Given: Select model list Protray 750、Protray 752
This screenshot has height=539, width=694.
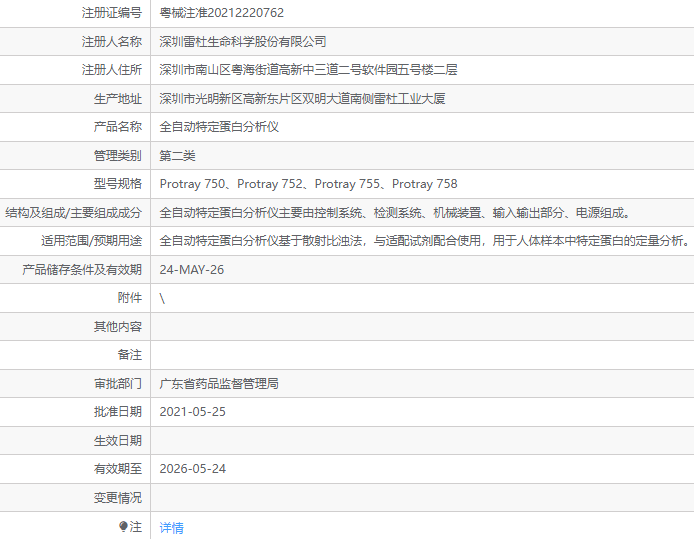Looking at the screenshot, I should coord(308,184).
